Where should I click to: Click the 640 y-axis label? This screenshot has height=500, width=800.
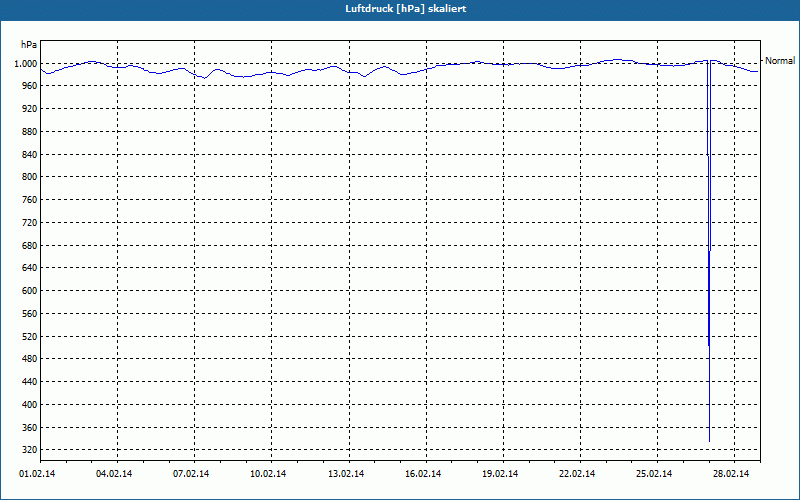[30, 268]
